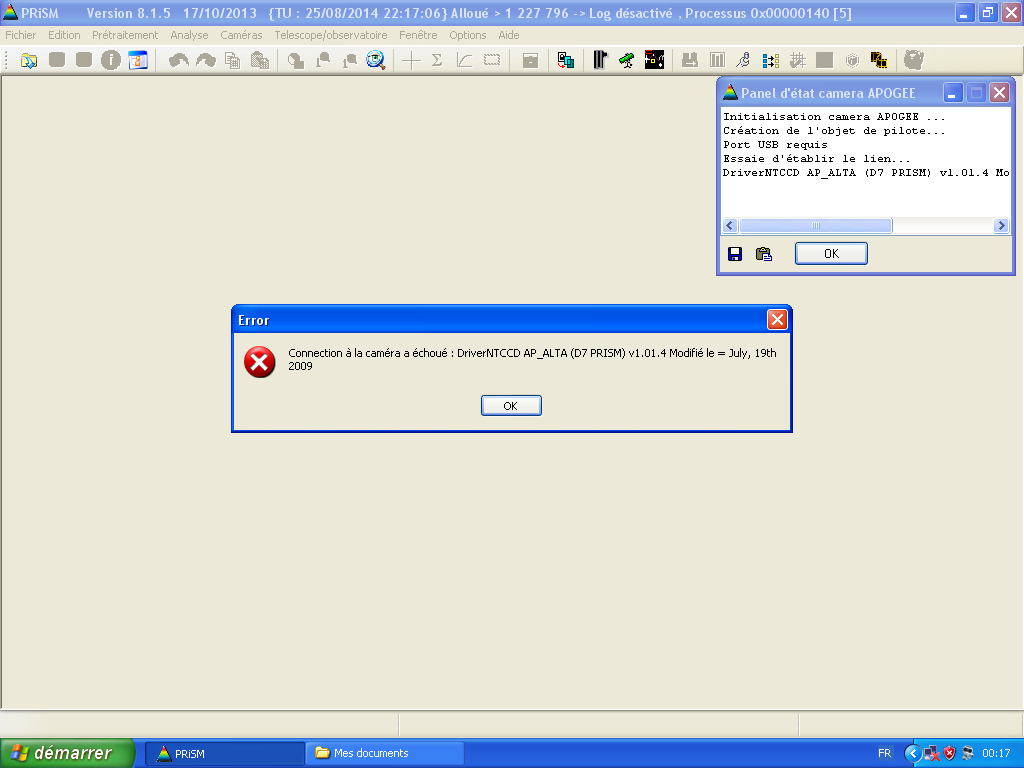Image resolution: width=1024 pixels, height=768 pixels.
Task: Click the linked computers toolbar icon
Action: click(566, 60)
